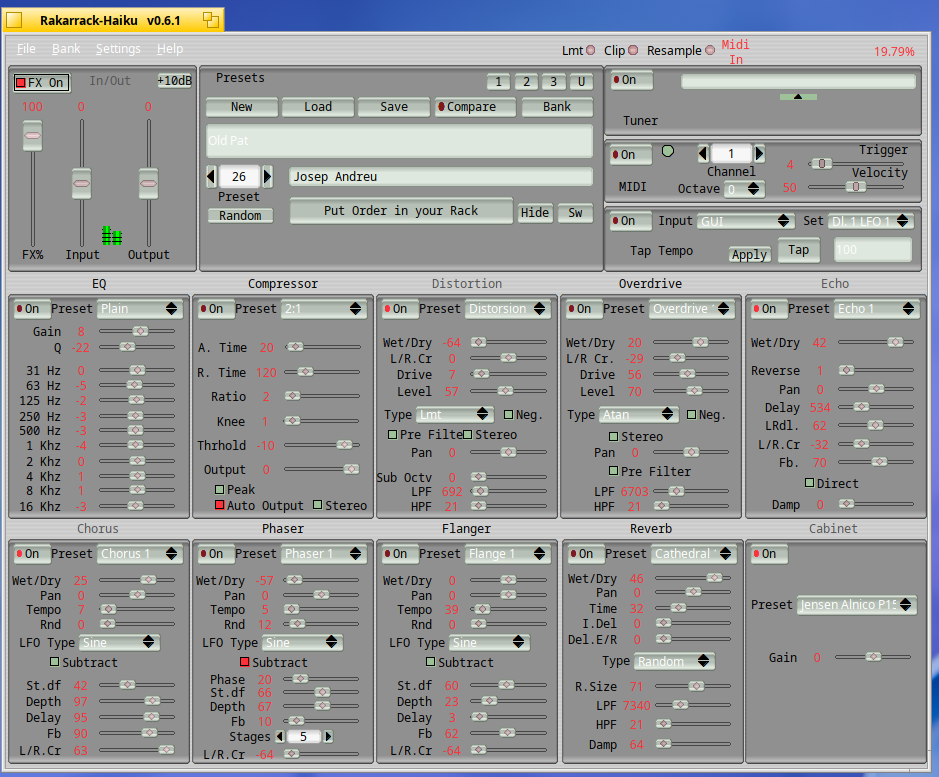Screen dimensions: 939x777
Task: Open the Distortion Type Lmt dropdown
Action: point(455,415)
